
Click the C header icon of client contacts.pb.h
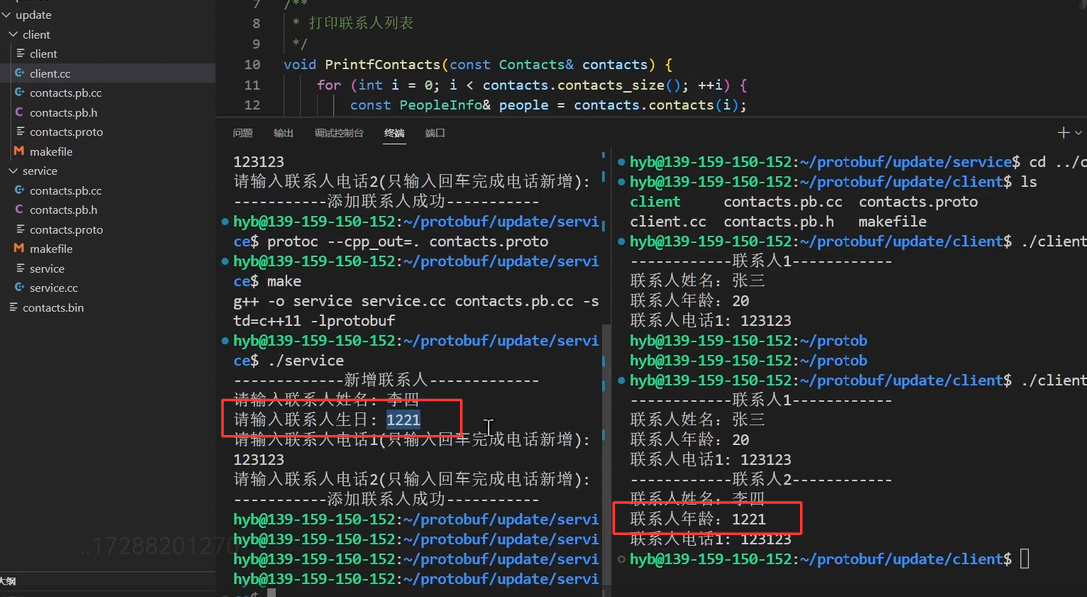[x=19, y=112]
